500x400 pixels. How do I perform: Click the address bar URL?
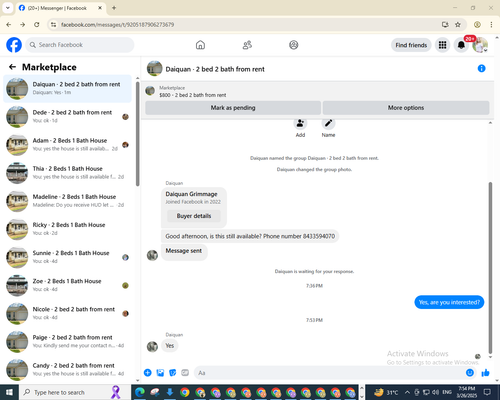117,25
